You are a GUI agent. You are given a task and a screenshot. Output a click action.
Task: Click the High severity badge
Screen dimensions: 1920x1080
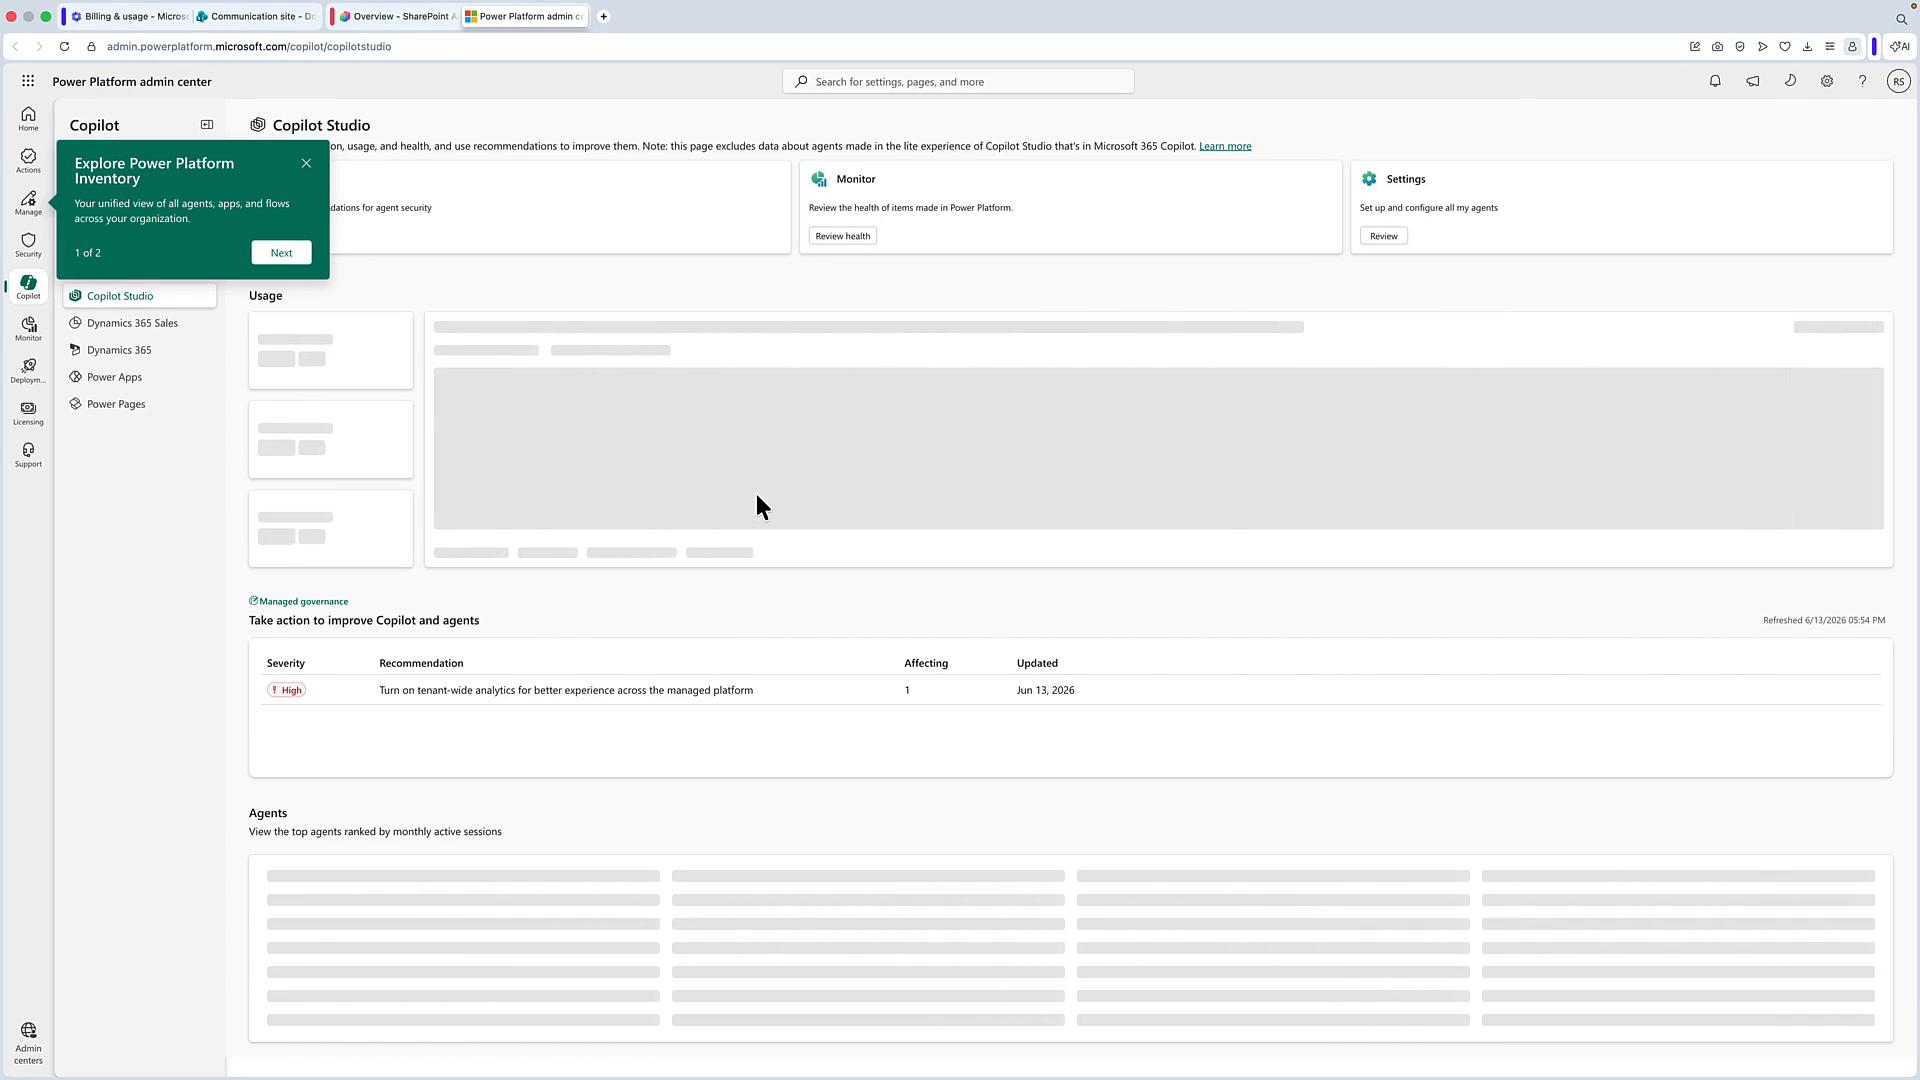point(286,690)
